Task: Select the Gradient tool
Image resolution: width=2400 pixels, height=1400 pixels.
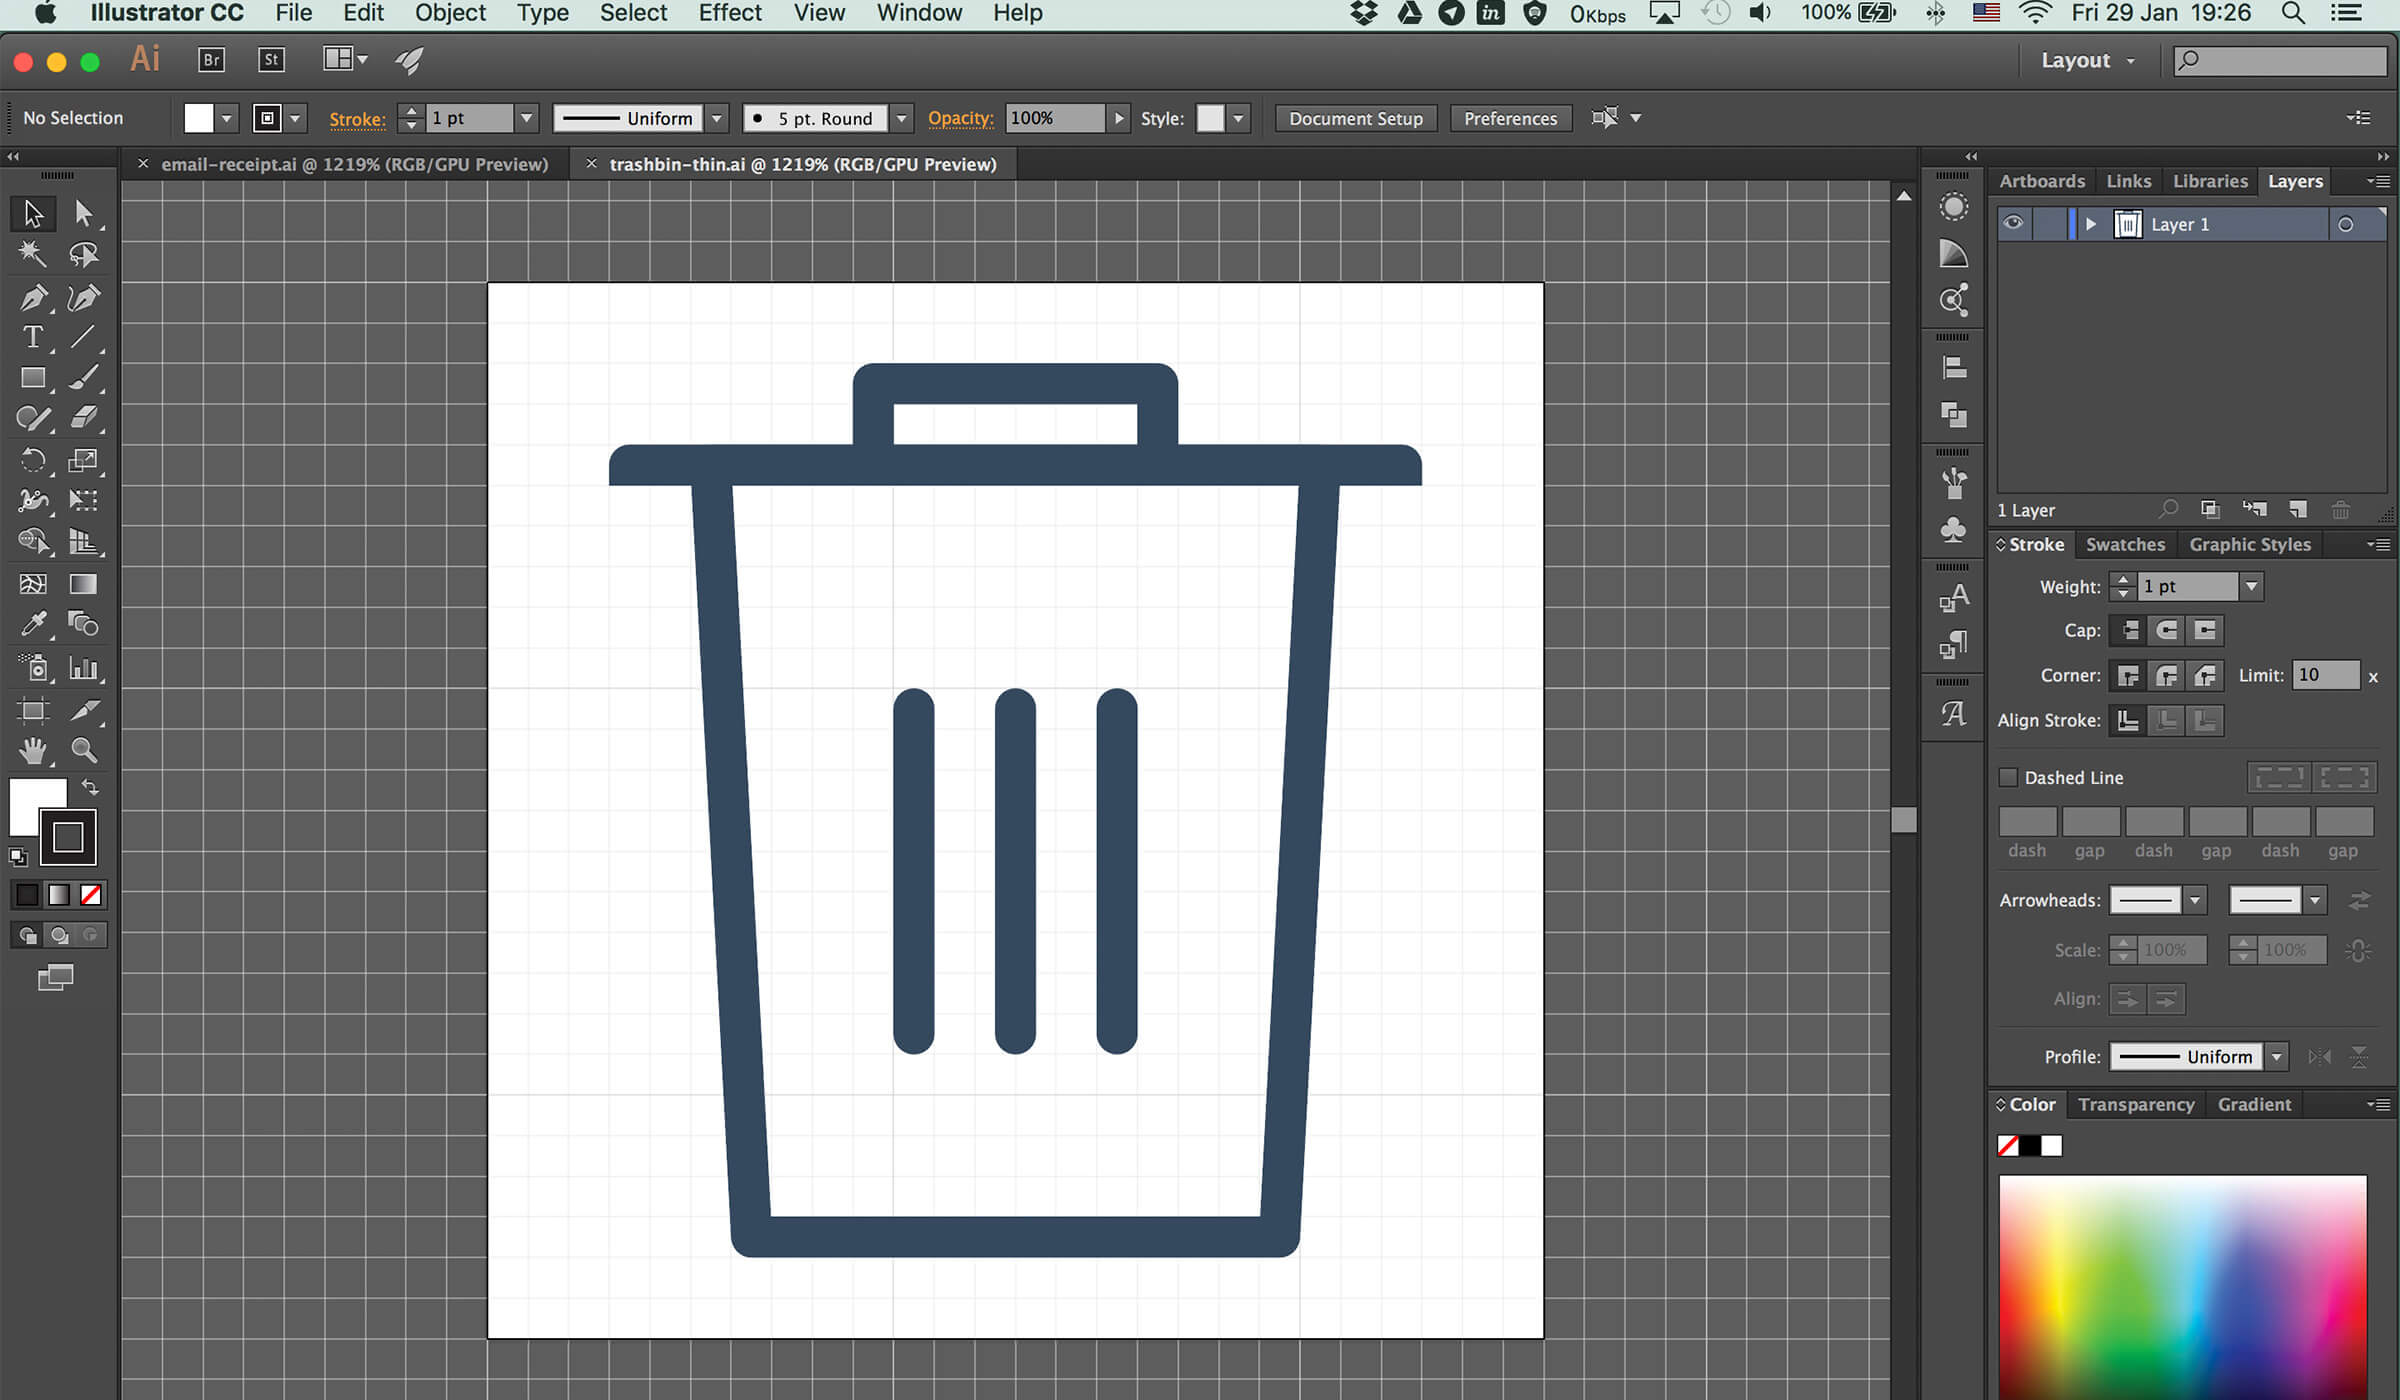Action: tap(84, 584)
